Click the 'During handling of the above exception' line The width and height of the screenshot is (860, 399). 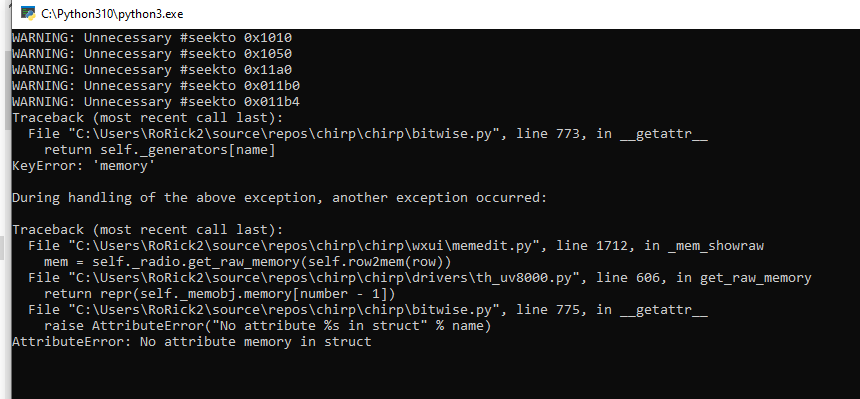click(280, 198)
